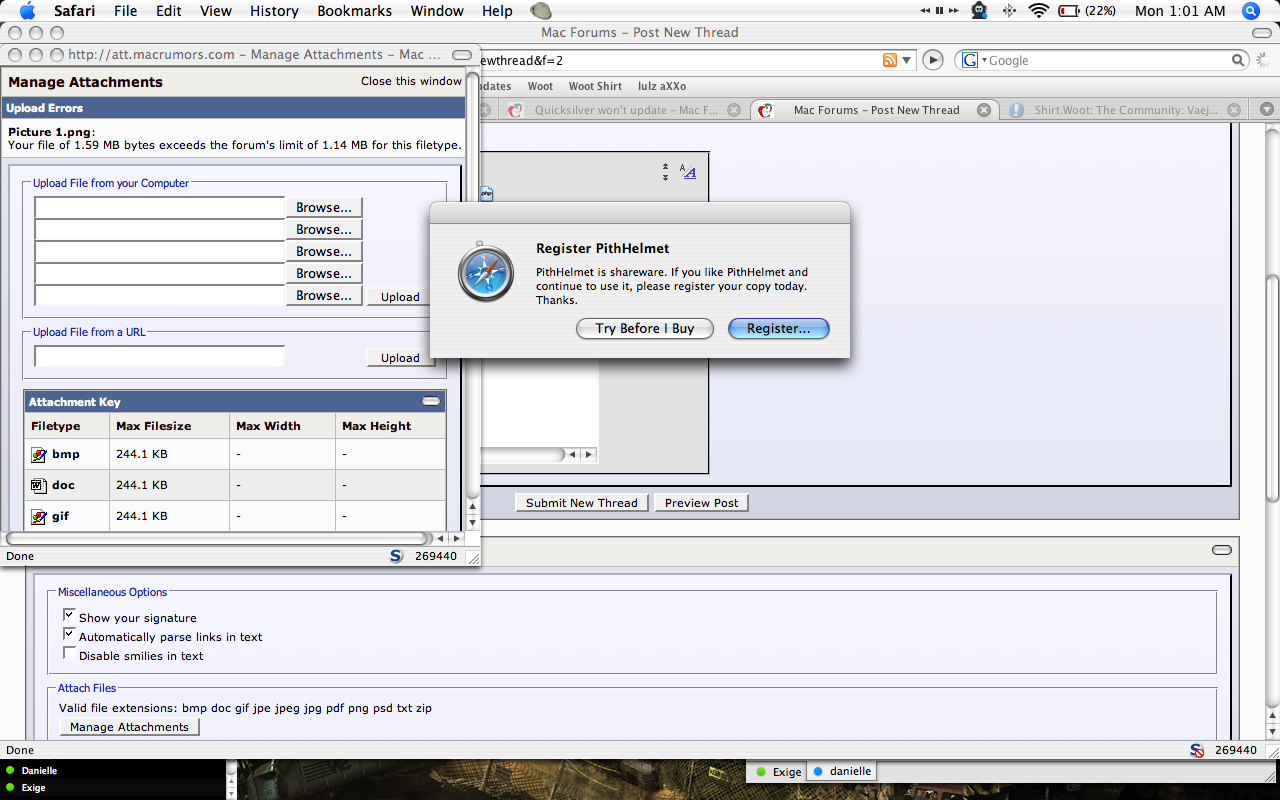The width and height of the screenshot is (1280, 800).
Task: Collapse the Additional Options section in main window
Action: pos(1221,550)
